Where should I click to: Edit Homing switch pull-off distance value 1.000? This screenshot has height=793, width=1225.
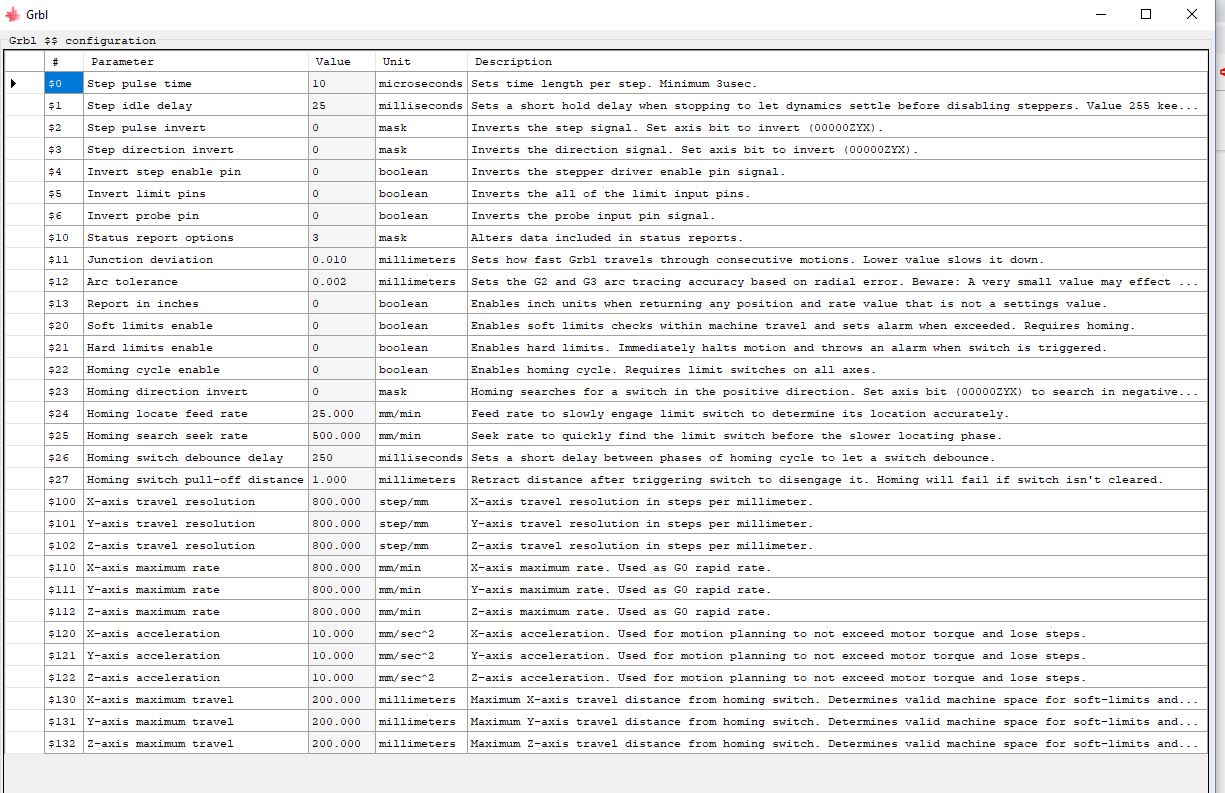click(342, 480)
